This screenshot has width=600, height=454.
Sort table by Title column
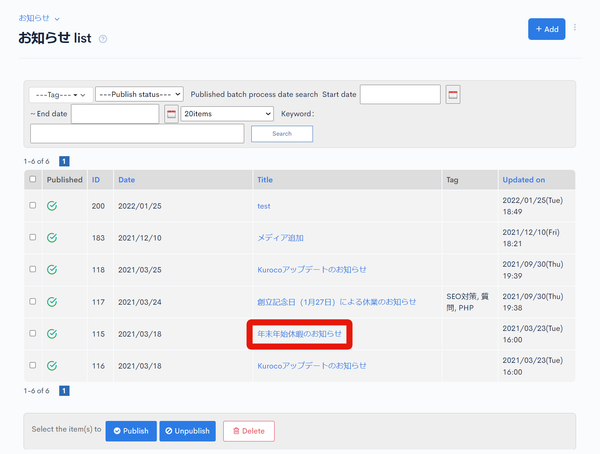coord(265,180)
